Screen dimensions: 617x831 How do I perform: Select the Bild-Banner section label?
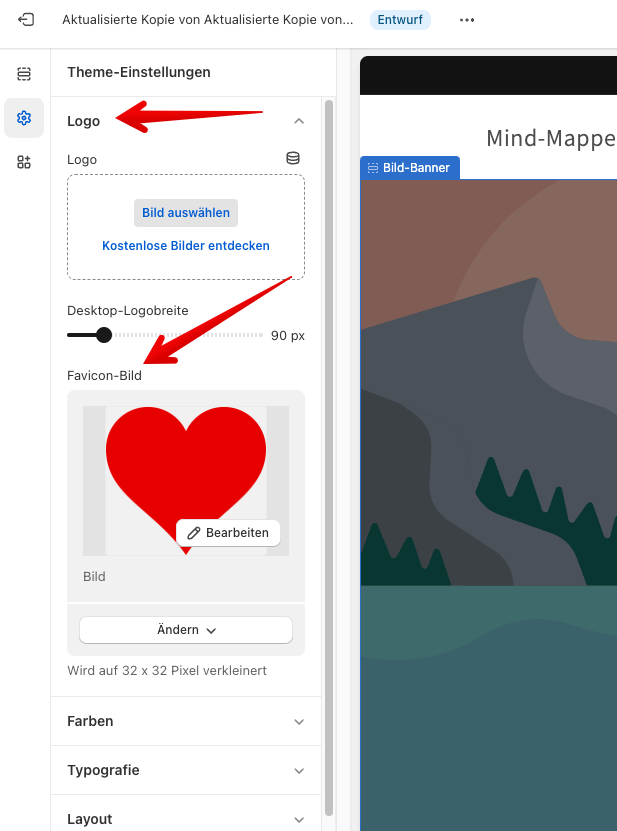click(x=410, y=167)
